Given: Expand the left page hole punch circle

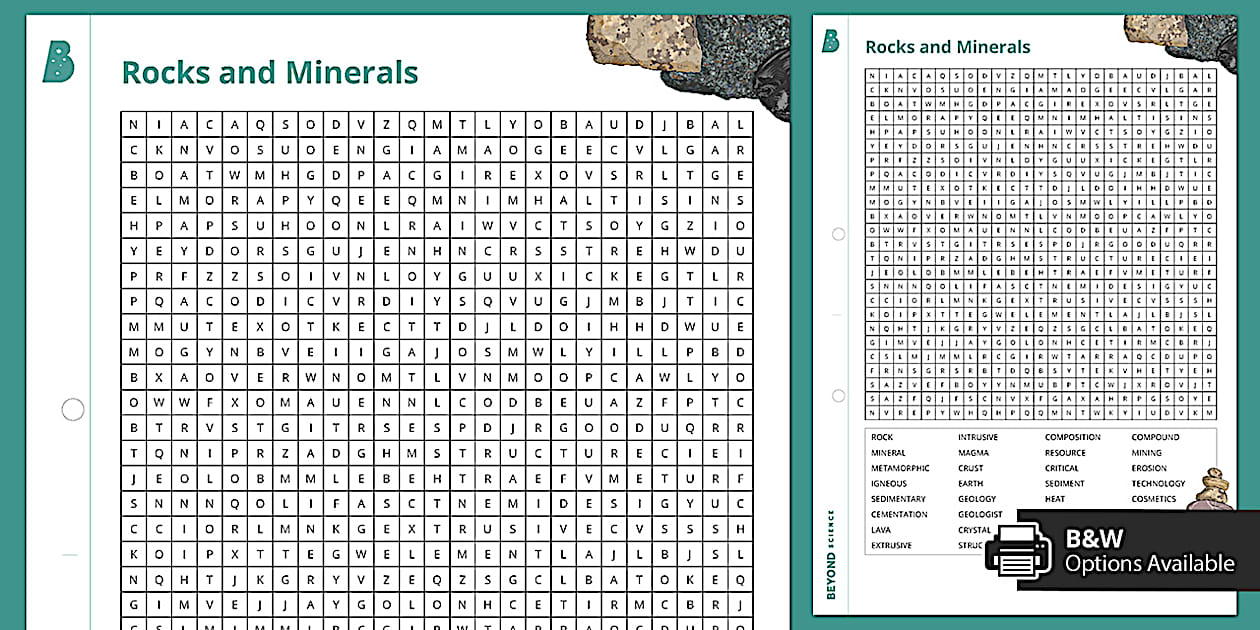Looking at the screenshot, I should coord(71,409).
